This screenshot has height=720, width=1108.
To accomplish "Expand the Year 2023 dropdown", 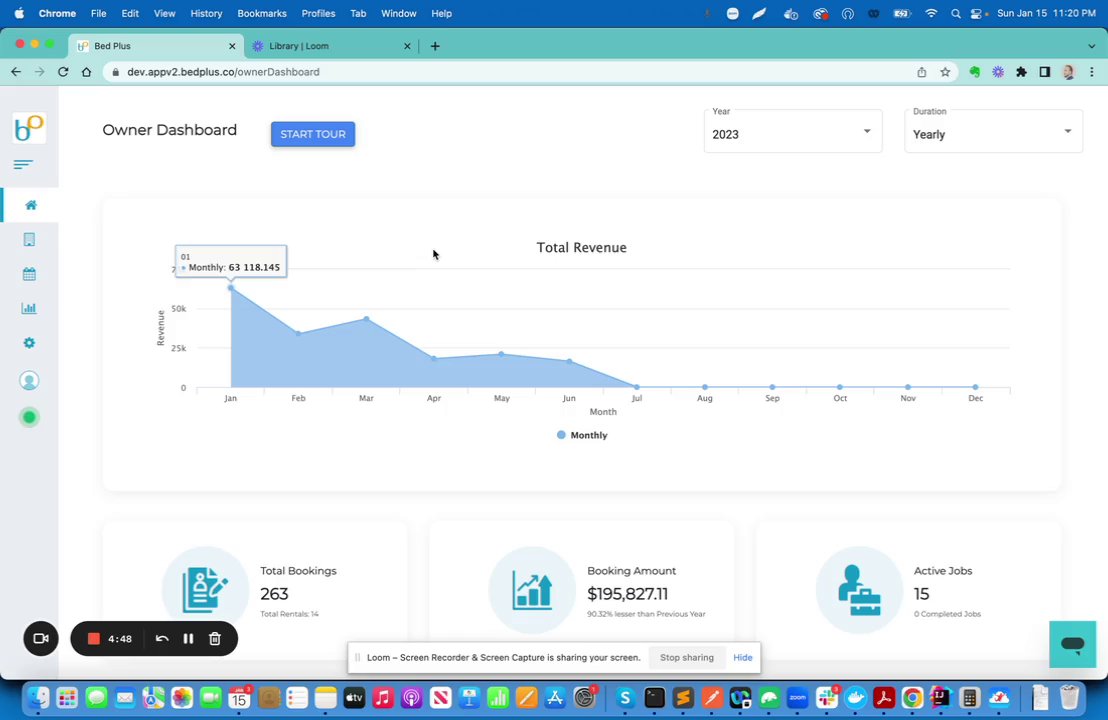I will [792, 132].
